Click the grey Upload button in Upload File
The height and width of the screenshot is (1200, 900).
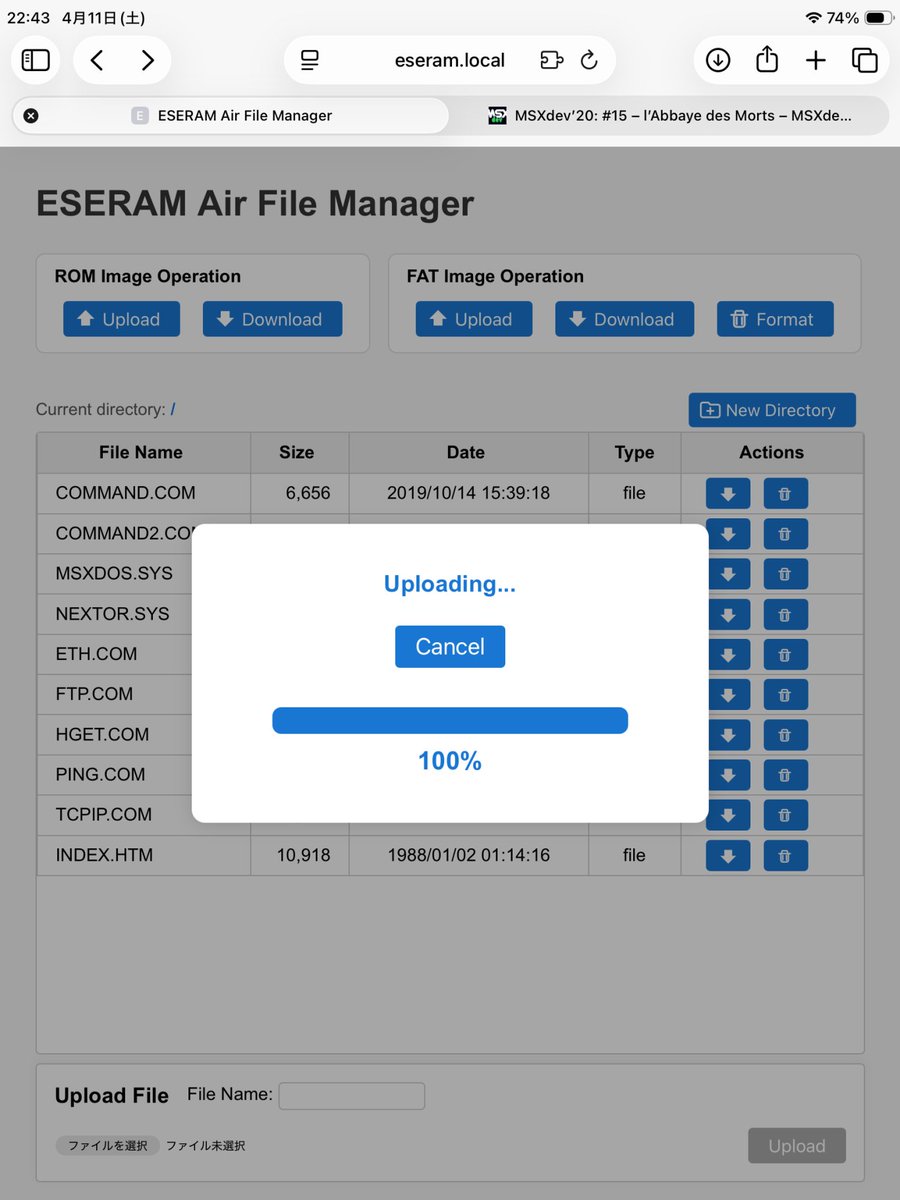(797, 1146)
